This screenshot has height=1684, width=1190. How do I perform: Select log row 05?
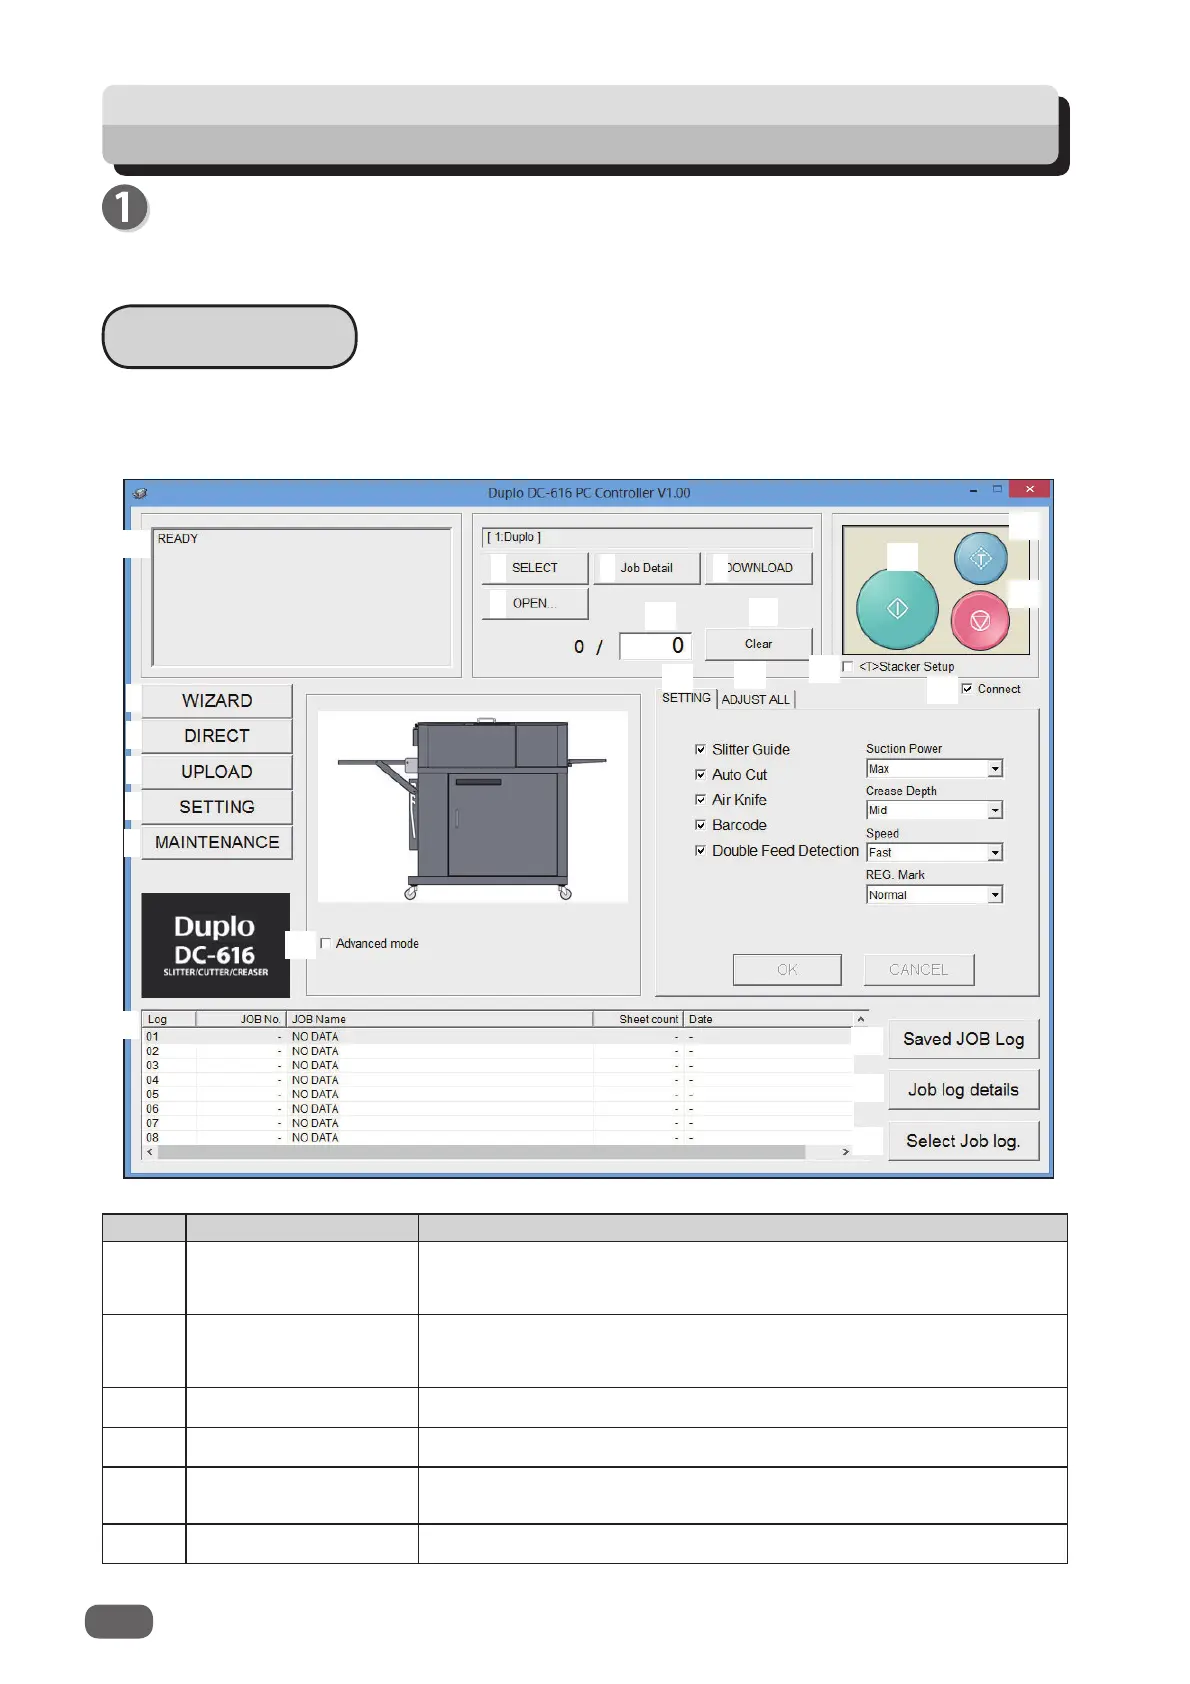click(x=498, y=1094)
